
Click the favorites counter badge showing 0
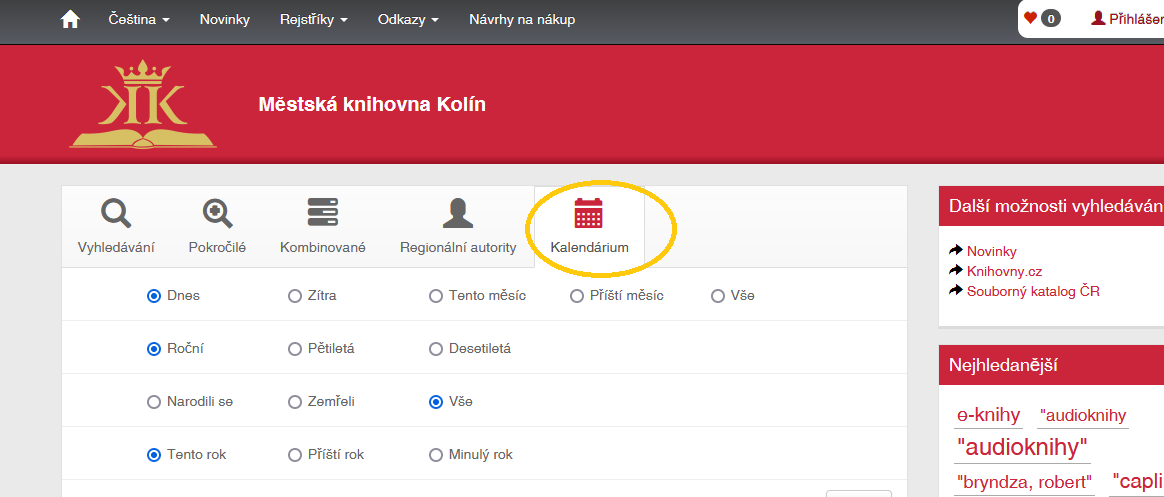click(x=1050, y=19)
